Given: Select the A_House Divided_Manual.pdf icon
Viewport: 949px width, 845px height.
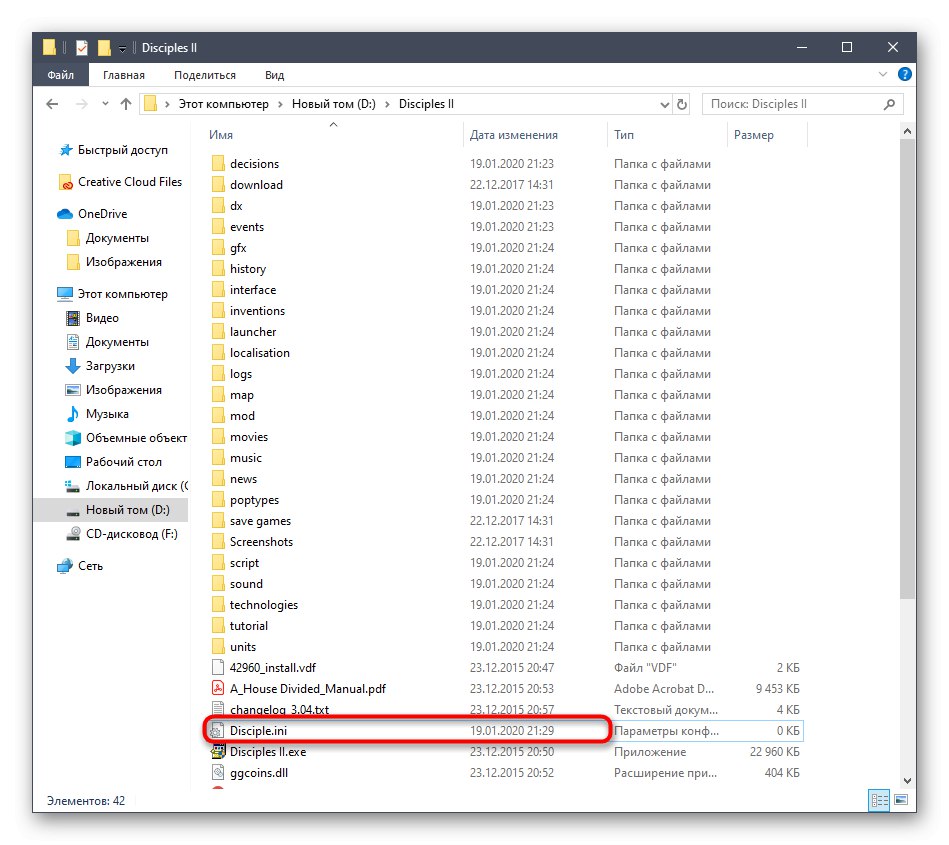Looking at the screenshot, I should tap(217, 688).
